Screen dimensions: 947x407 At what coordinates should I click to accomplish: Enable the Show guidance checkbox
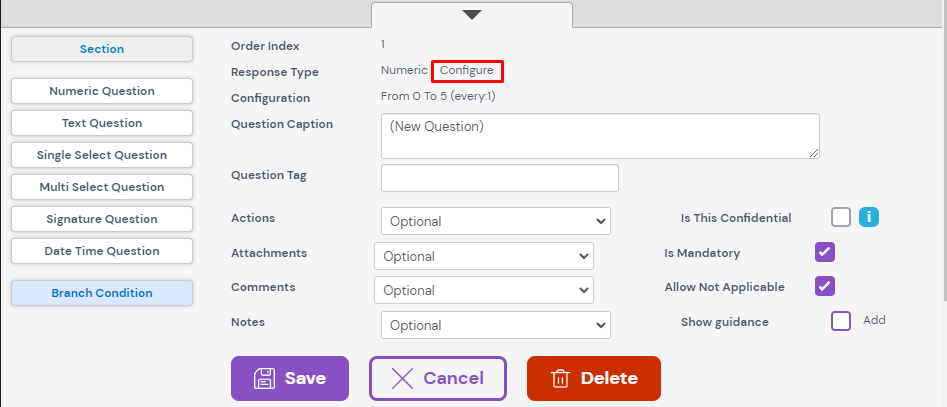pos(841,321)
